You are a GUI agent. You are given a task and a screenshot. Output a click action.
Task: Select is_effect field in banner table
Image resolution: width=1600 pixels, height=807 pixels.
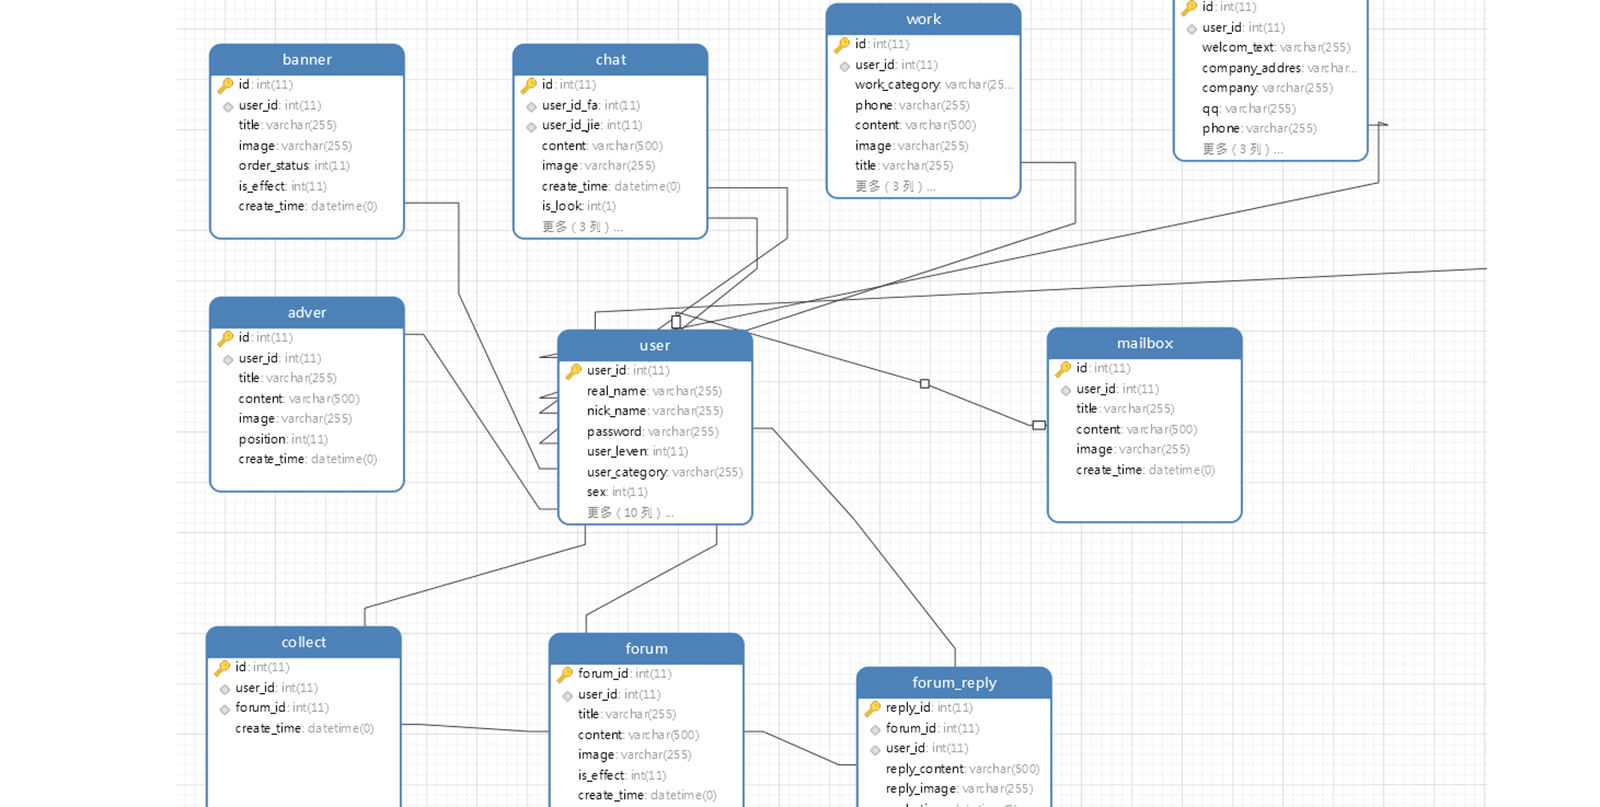point(282,186)
